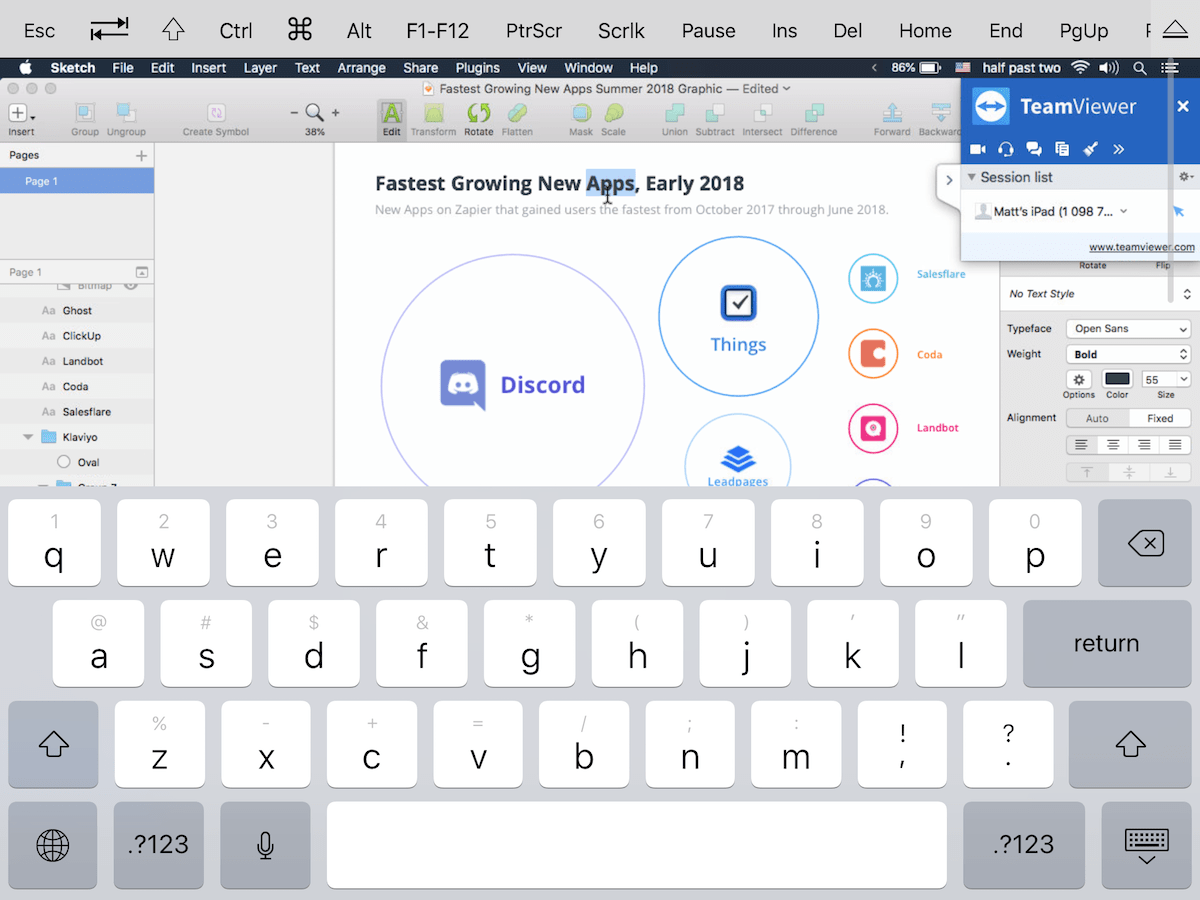The height and width of the screenshot is (900, 1200).
Task: Tap the left shift key
Action: coord(54,744)
